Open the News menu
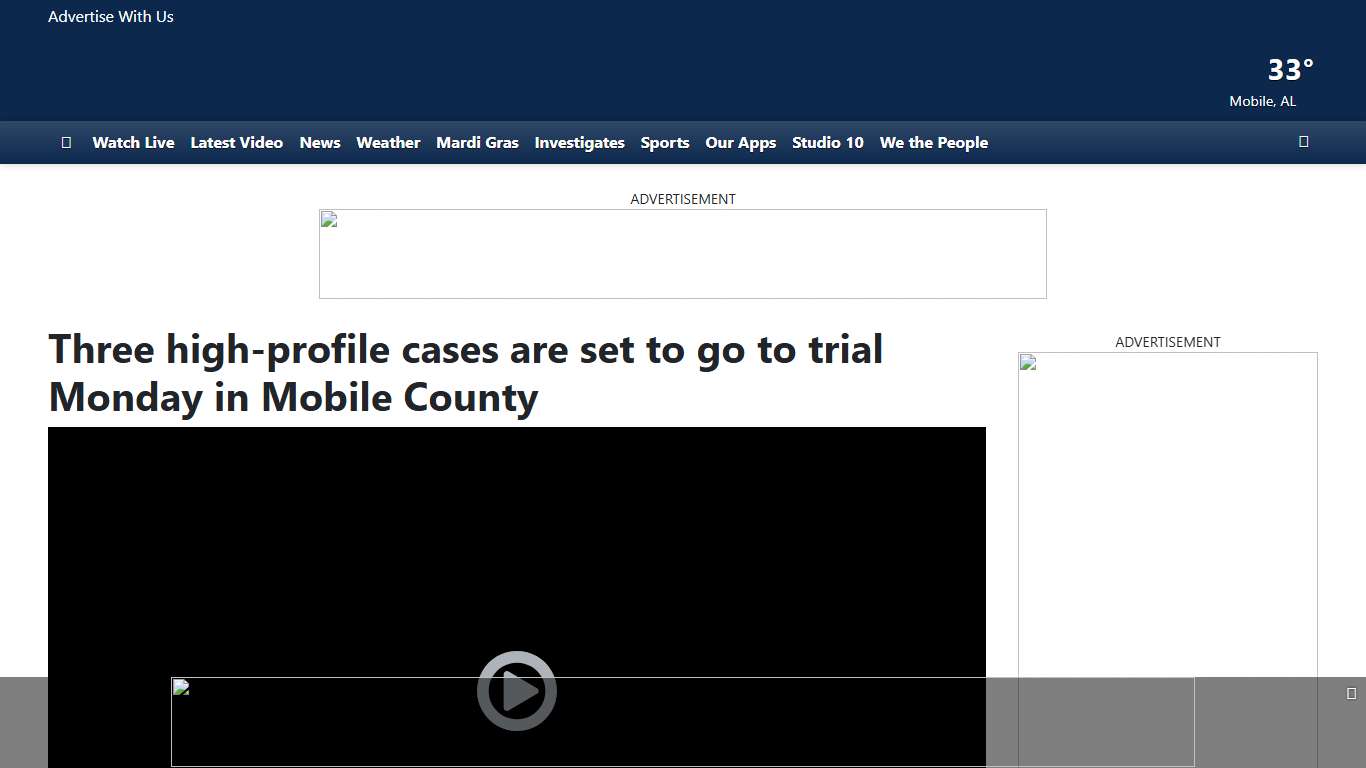The image size is (1366, 768). (x=319, y=142)
